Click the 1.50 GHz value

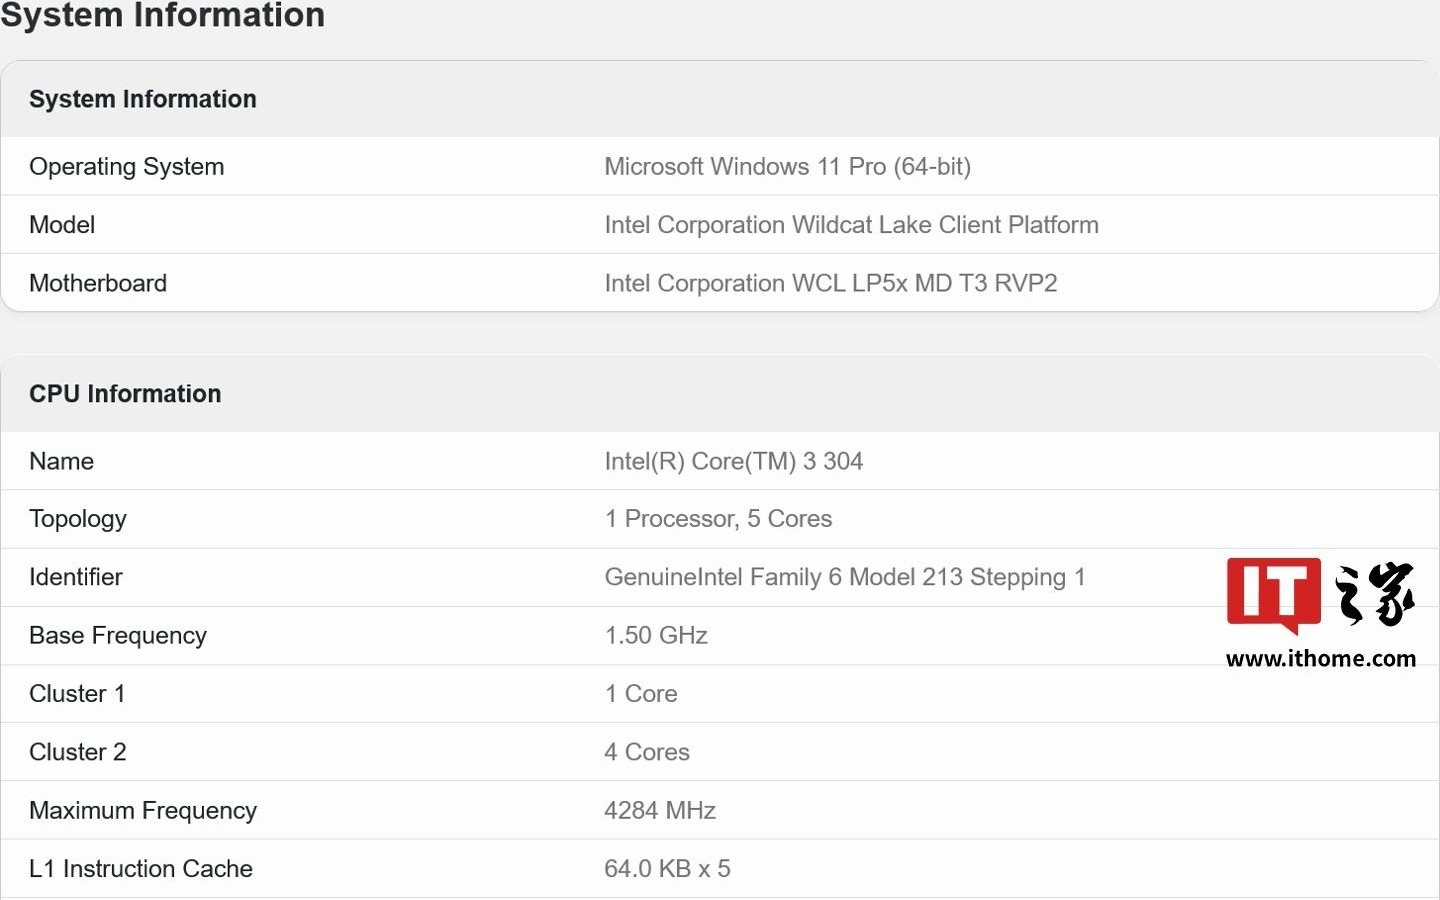[x=656, y=636]
